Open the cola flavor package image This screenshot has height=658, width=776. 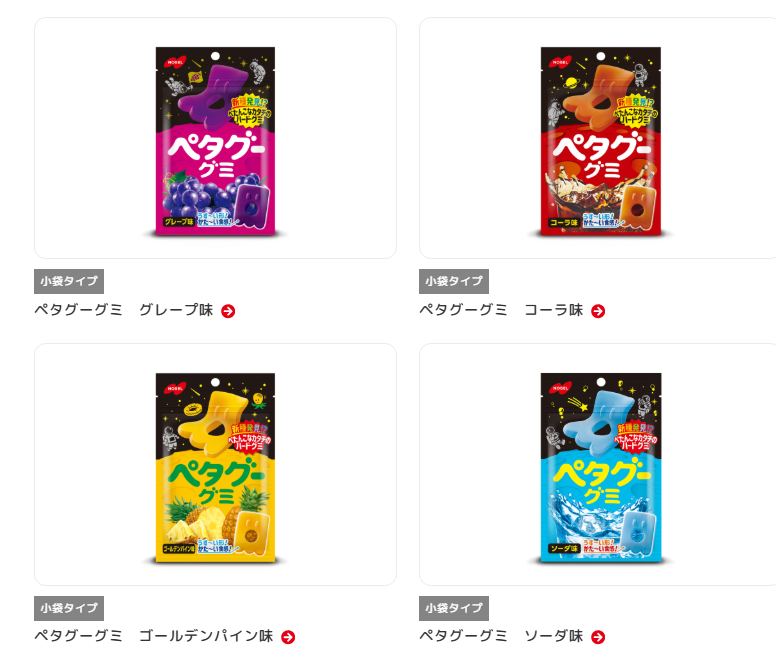coord(601,141)
